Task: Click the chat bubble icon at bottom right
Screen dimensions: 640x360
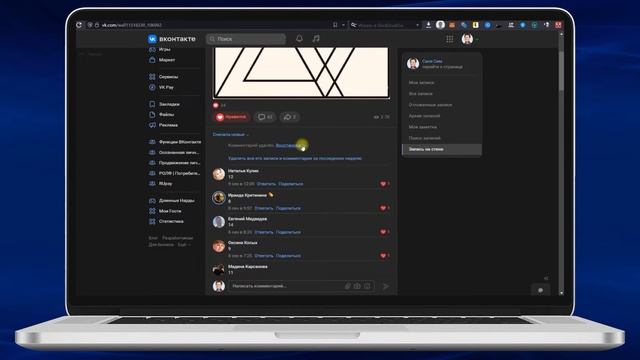Action: [540, 290]
